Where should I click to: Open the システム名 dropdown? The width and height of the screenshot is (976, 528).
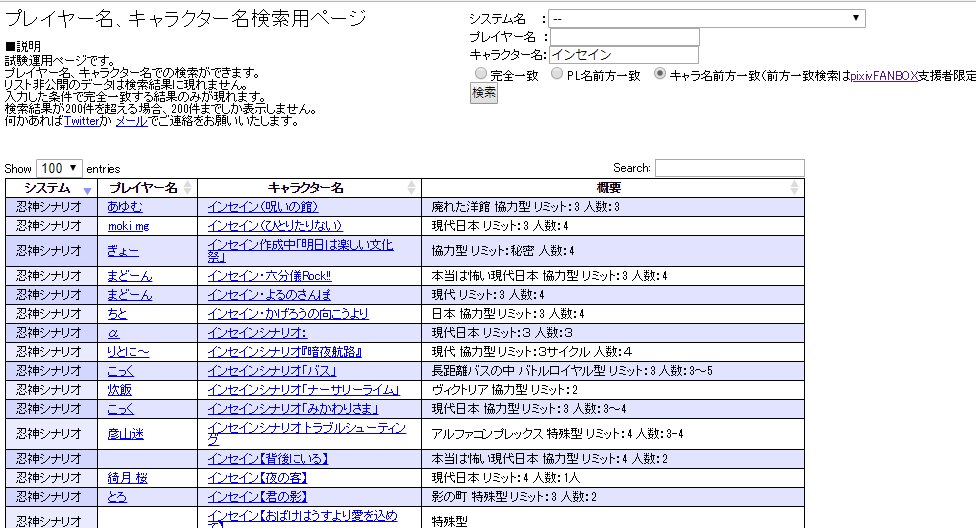pos(706,18)
